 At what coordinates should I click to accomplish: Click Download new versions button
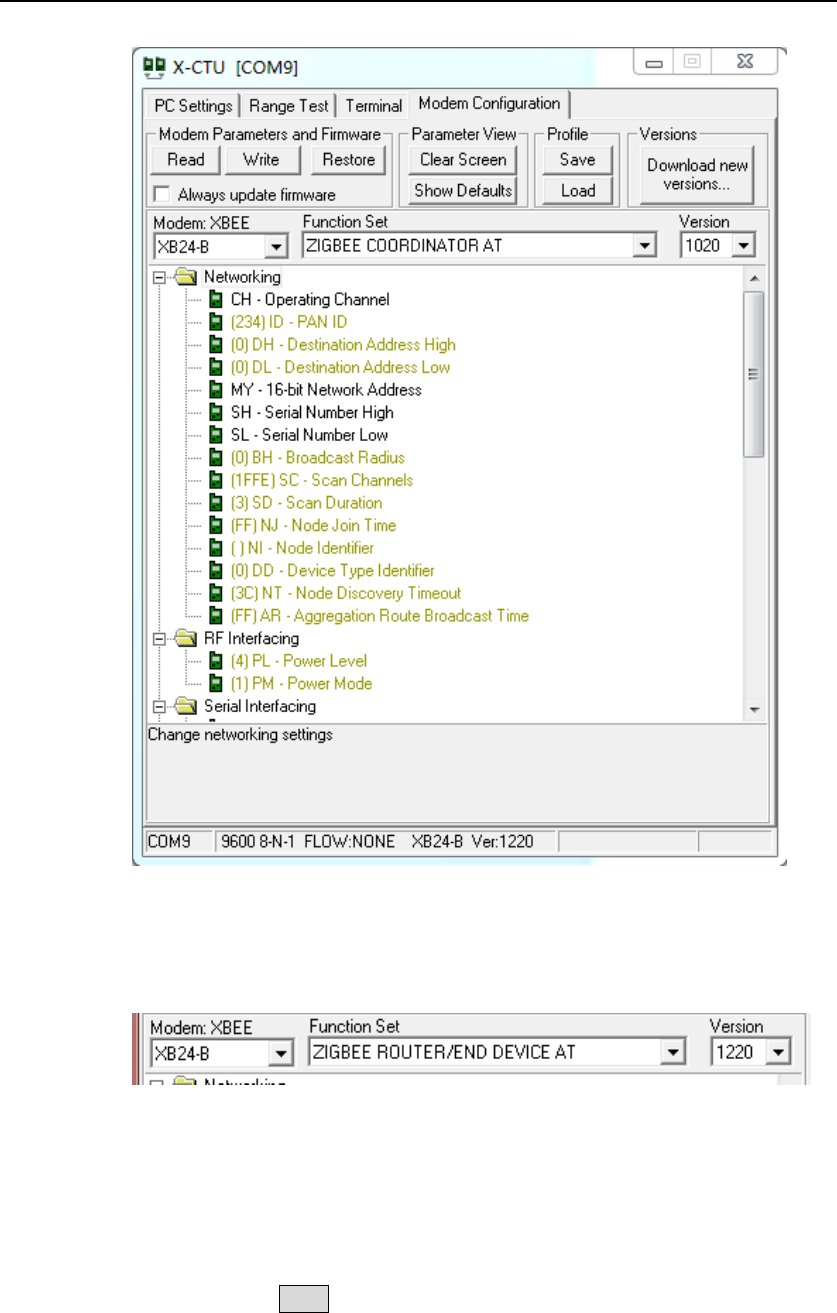698,176
